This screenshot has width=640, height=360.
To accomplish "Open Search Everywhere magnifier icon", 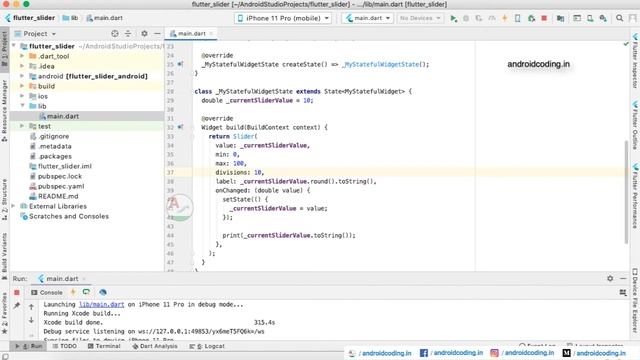I will coord(620,18).
